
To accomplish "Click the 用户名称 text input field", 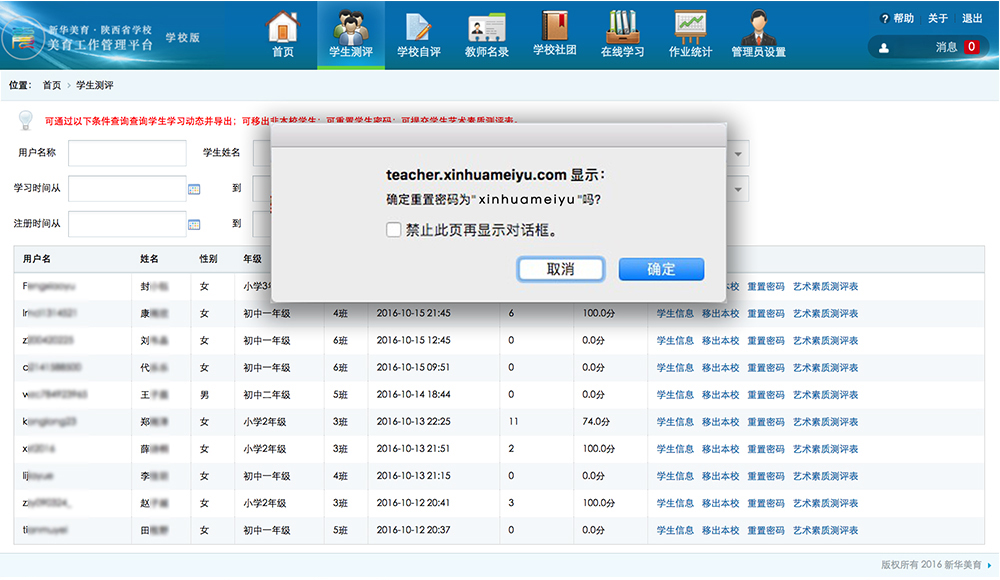I will coord(127,153).
